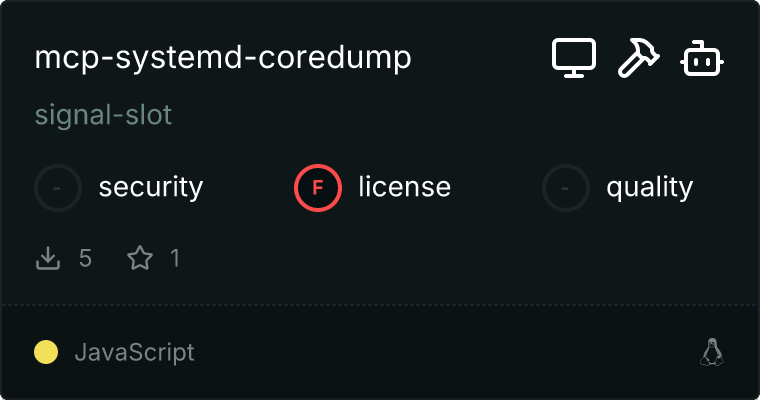
Task: Select the quality label
Action: pyautogui.click(x=649, y=188)
